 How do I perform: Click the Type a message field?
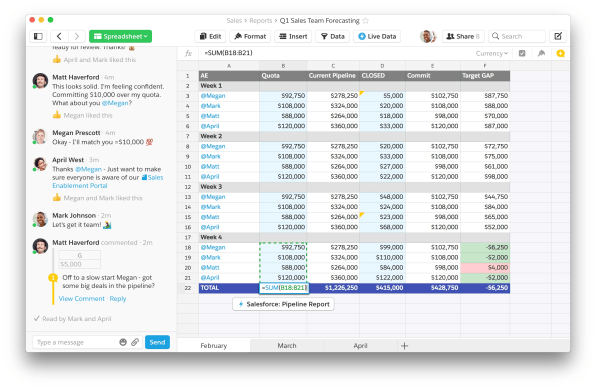76,342
